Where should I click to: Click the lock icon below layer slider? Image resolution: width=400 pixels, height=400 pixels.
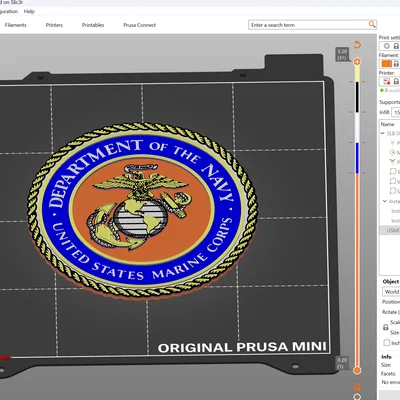357,387
